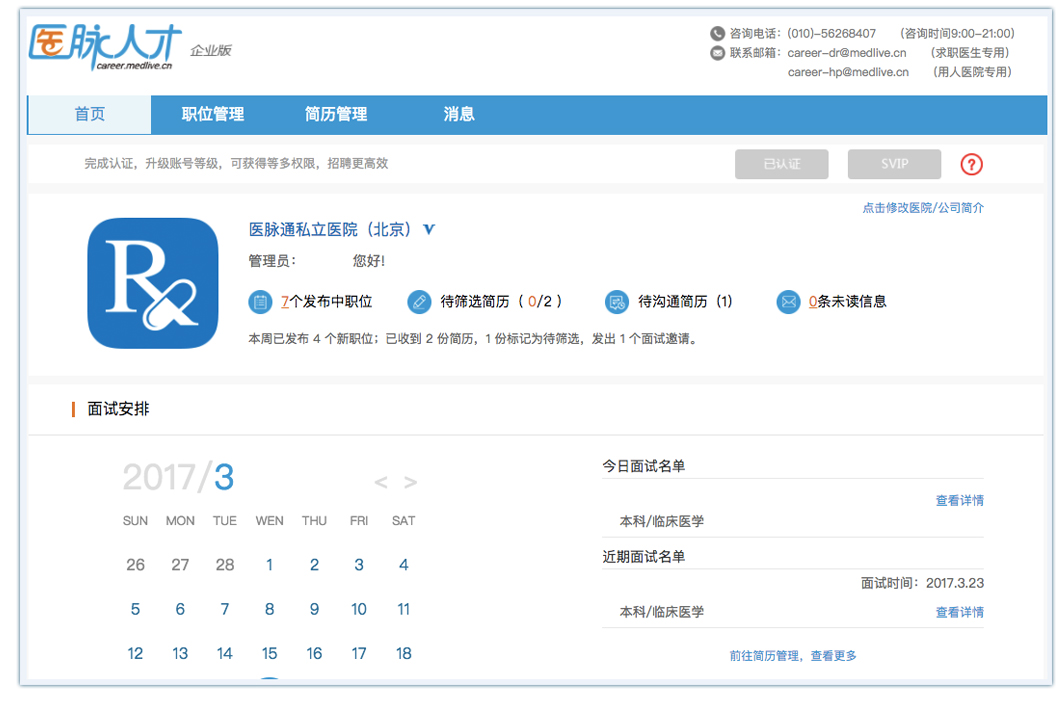The height and width of the screenshot is (704, 1057).
Task: Select calendar date 17
Action: pyautogui.click(x=359, y=653)
